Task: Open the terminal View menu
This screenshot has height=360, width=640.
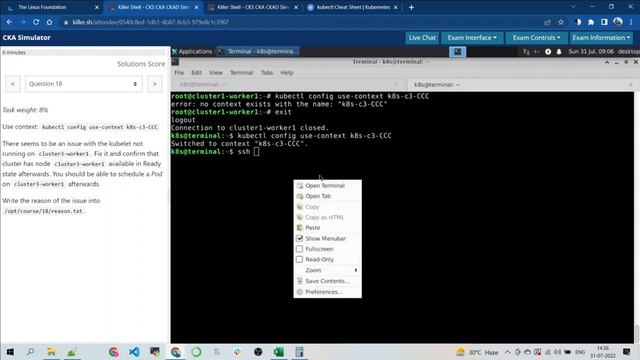Action: (216, 73)
